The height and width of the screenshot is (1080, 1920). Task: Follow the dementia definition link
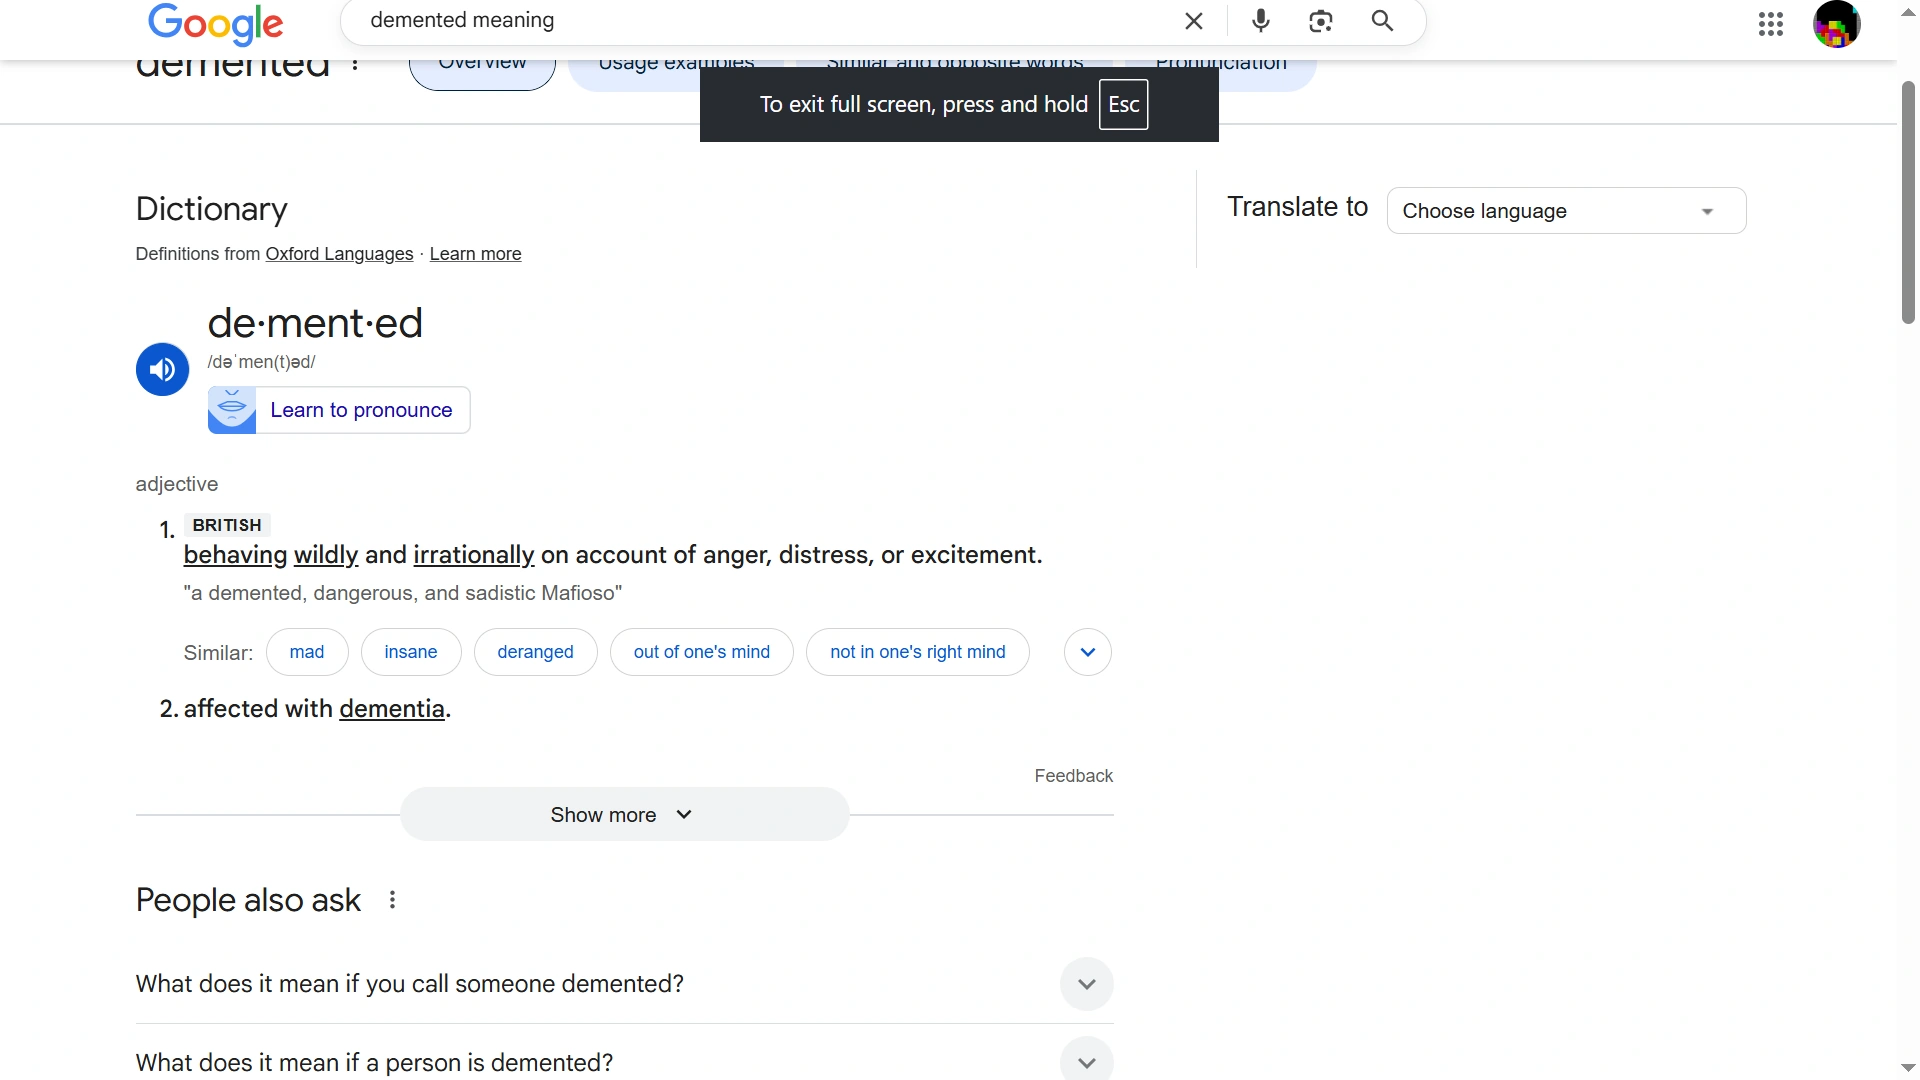tap(392, 709)
